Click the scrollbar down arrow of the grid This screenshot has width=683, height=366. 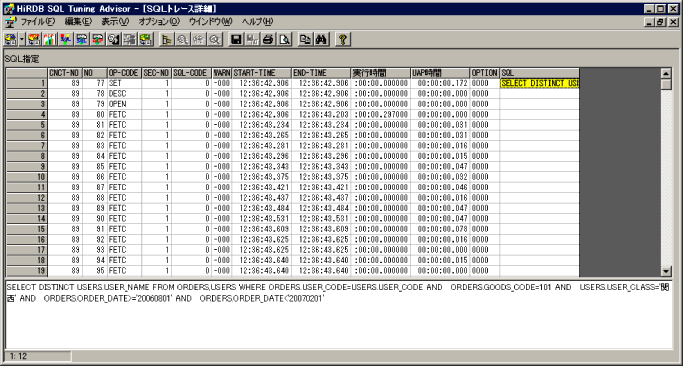(666, 271)
